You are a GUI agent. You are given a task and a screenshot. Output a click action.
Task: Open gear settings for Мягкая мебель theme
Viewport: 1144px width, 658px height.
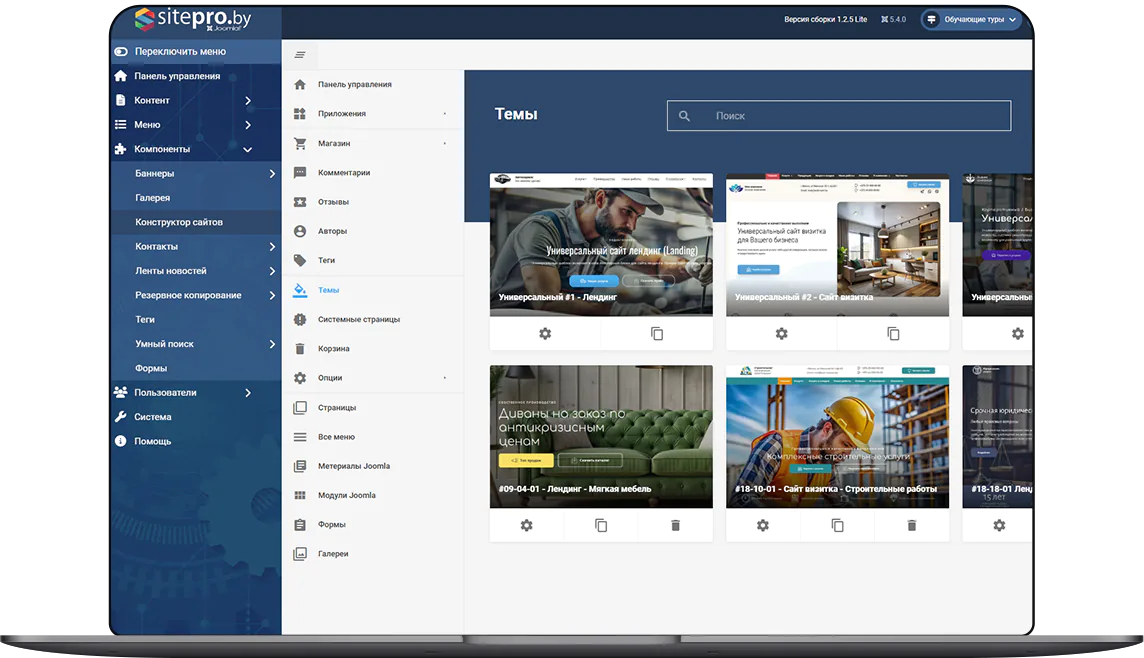tap(527, 526)
